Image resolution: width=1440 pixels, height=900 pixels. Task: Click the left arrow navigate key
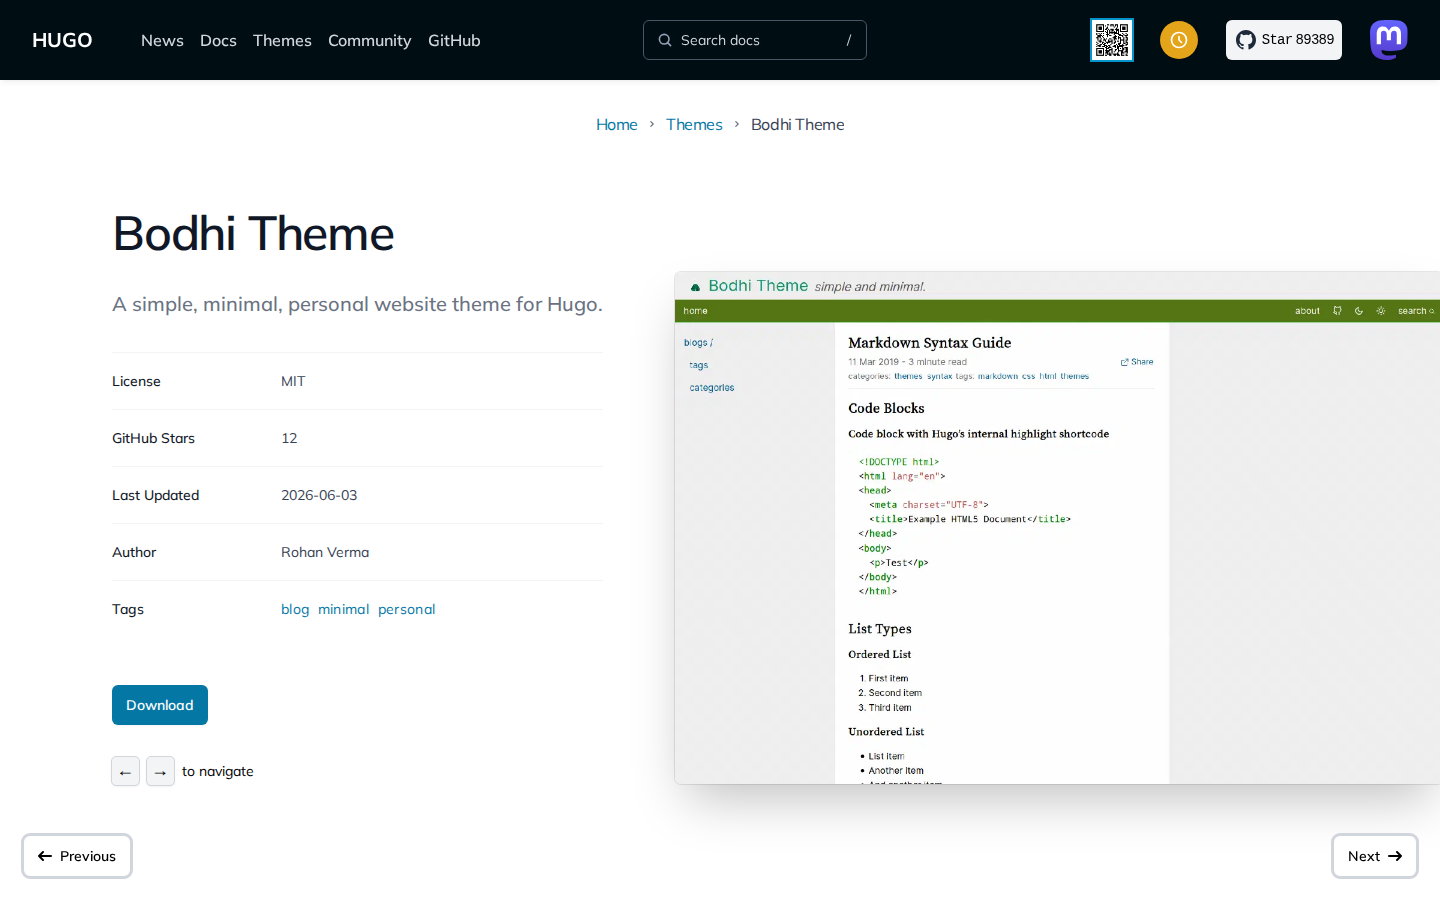point(125,771)
